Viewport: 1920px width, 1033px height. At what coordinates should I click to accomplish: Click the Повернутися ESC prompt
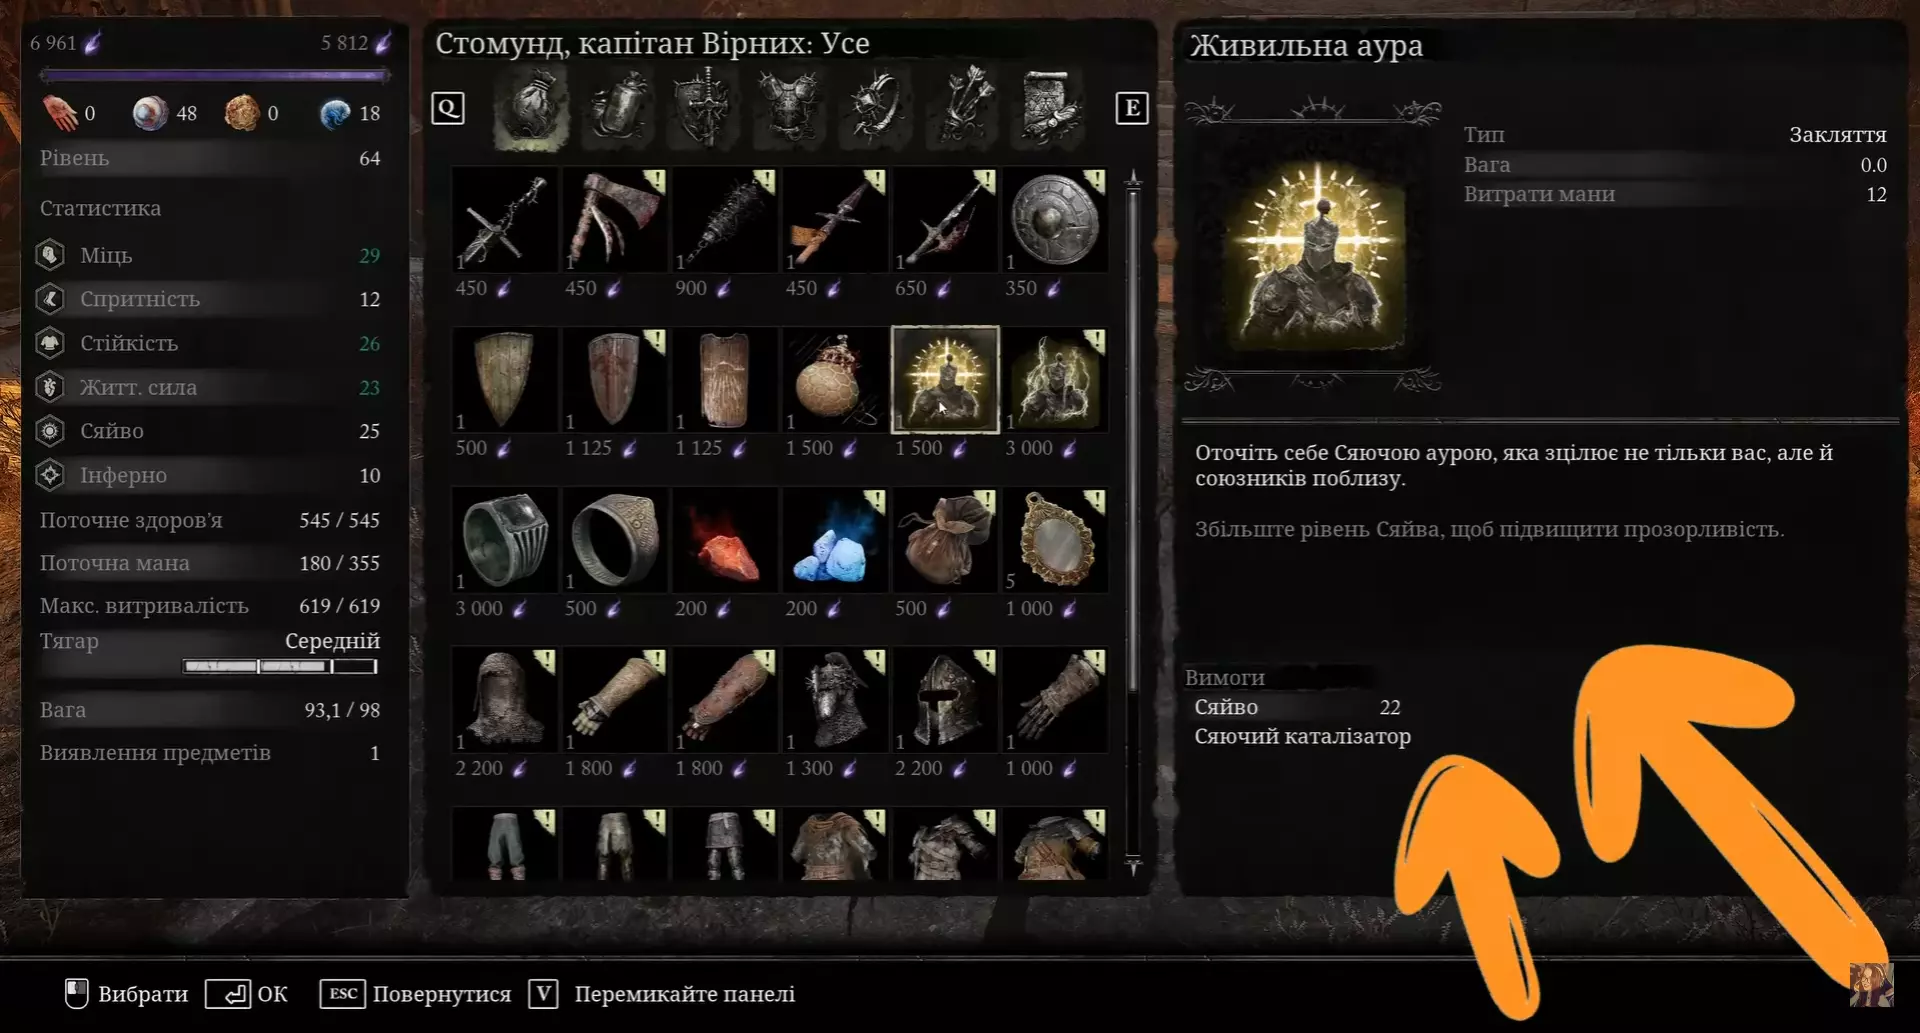415,994
